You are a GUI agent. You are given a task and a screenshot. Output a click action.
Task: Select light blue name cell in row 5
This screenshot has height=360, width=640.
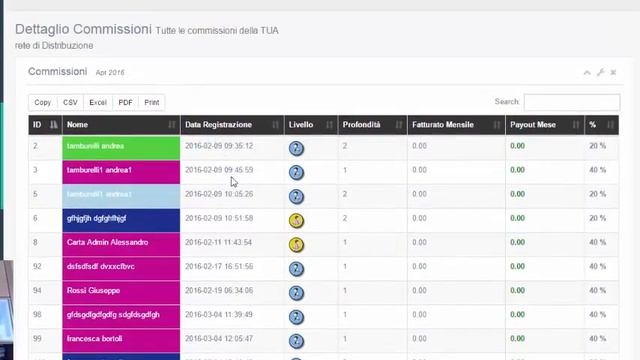pos(121,196)
